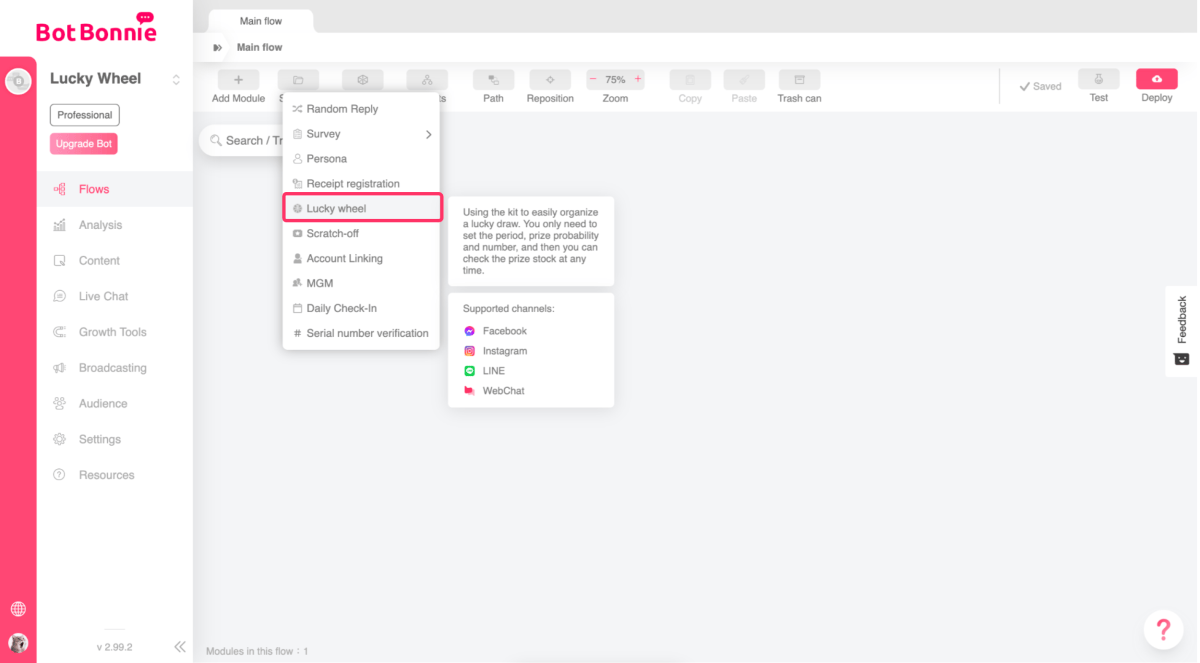Expand the flow list arrow beside Main flow
This screenshot has height=663, width=1200.
click(x=217, y=48)
